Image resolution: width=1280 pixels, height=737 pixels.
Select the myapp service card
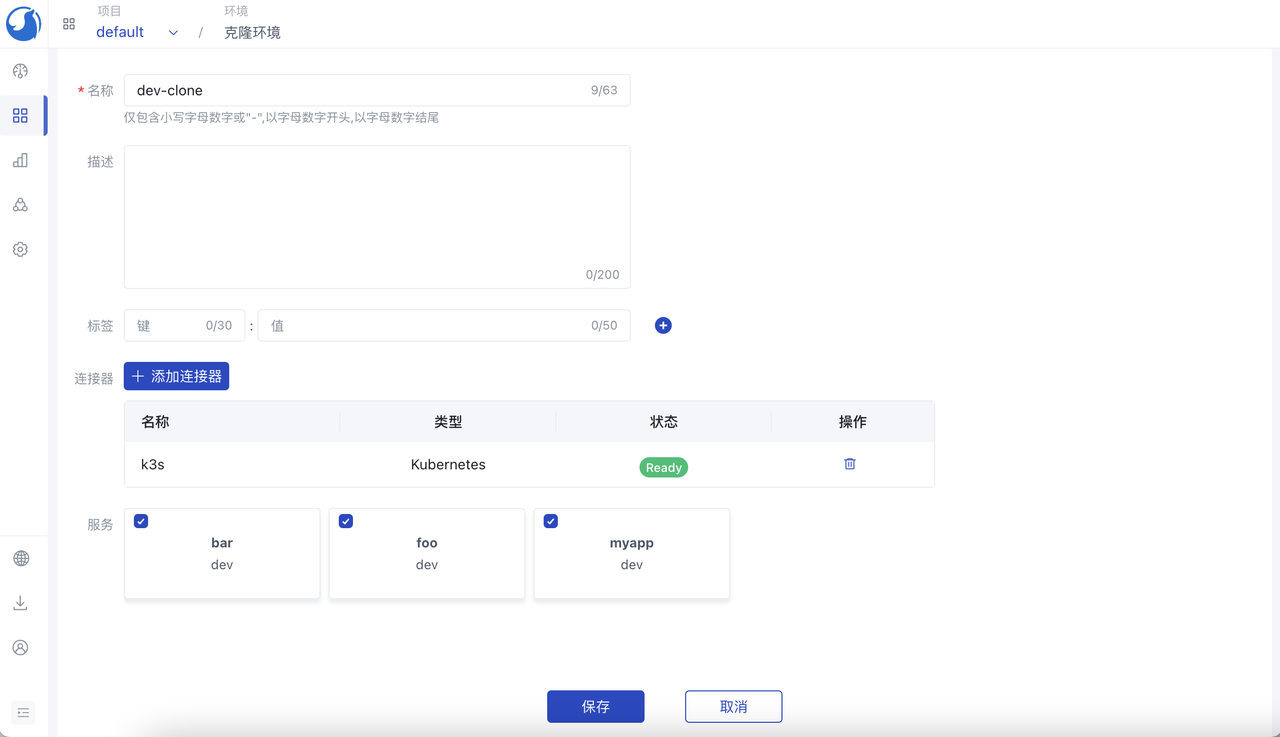point(632,554)
